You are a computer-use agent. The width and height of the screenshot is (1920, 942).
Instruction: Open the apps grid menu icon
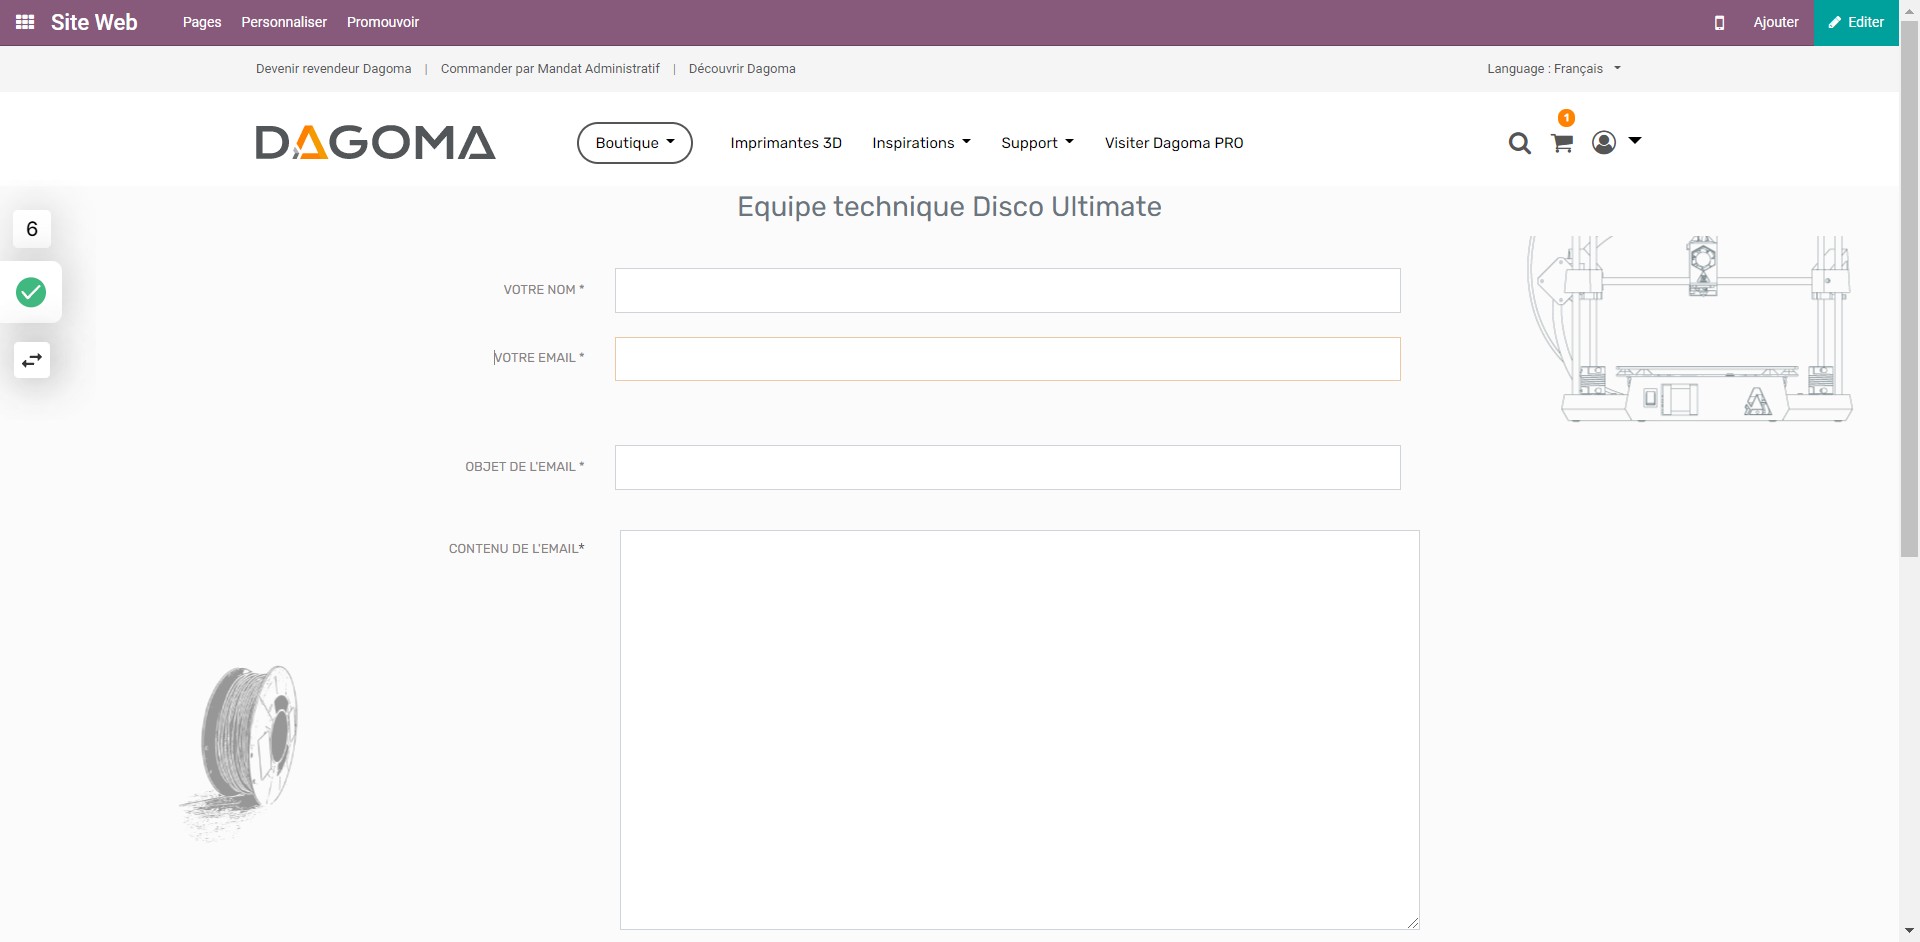[26, 22]
